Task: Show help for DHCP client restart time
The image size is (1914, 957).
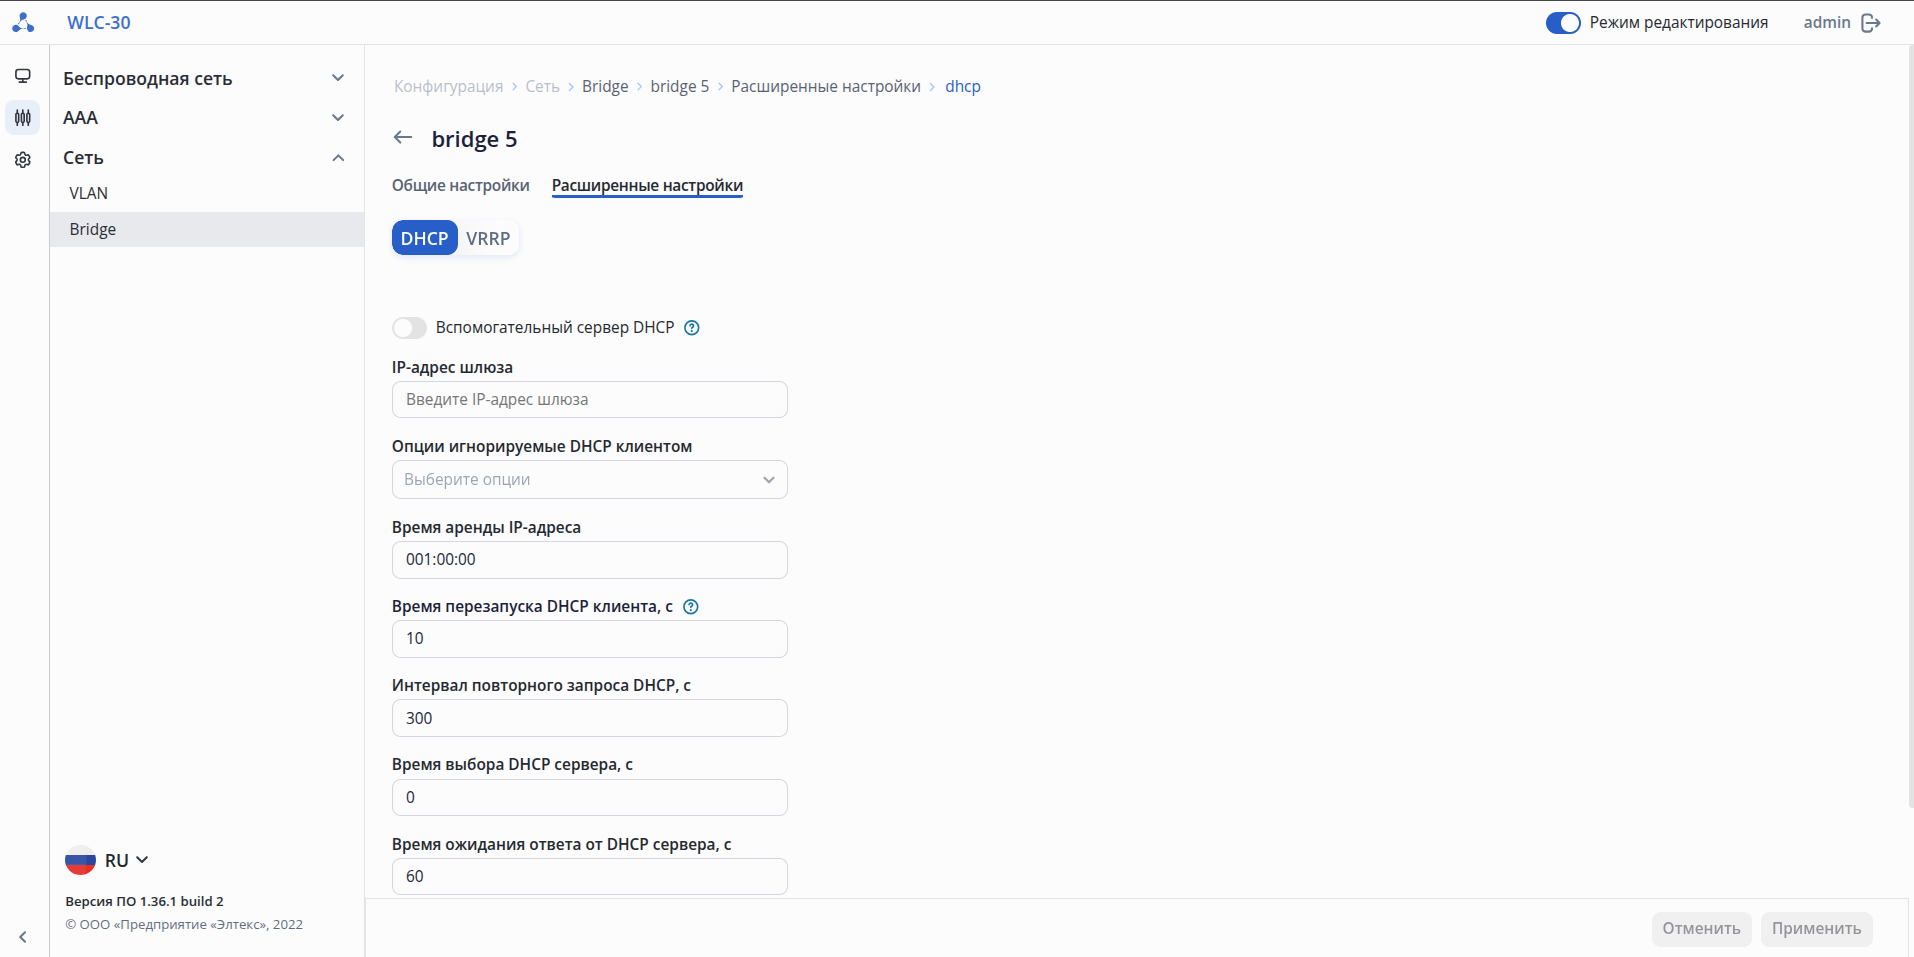Action: click(x=690, y=607)
